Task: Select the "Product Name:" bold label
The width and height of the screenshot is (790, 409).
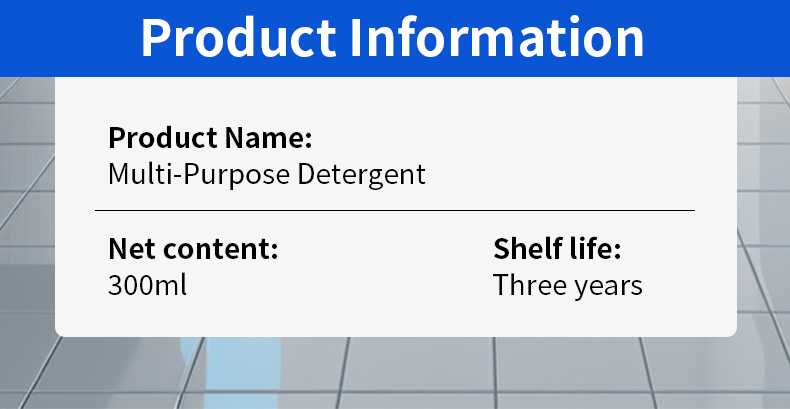Action: (210, 137)
